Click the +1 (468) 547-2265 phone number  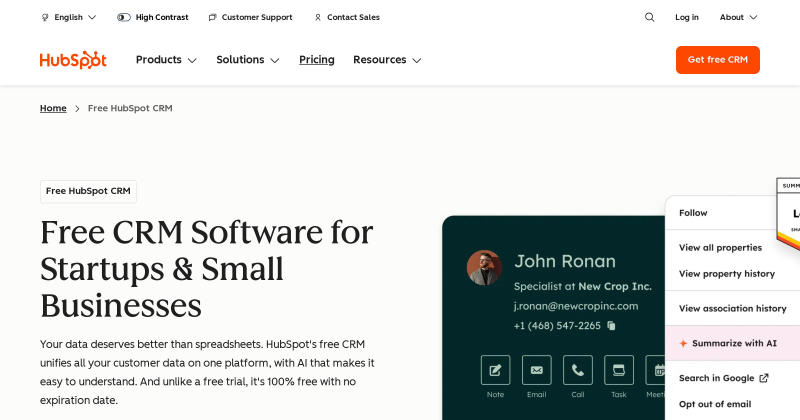[557, 326]
